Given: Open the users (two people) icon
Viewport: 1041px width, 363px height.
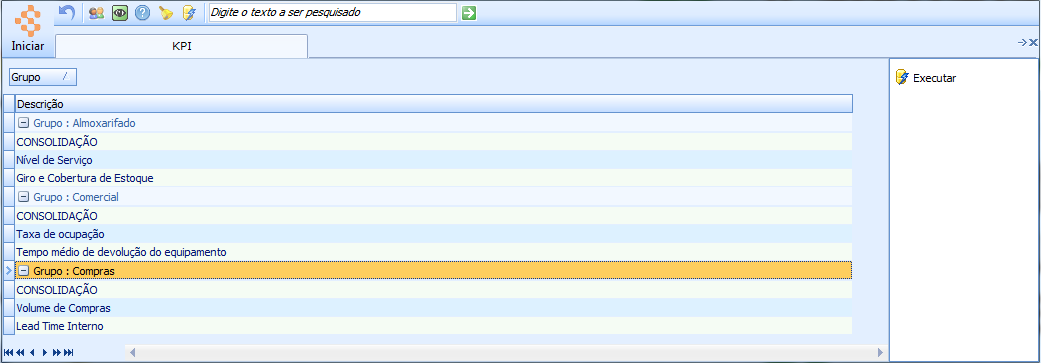Looking at the screenshot, I should 96,13.
